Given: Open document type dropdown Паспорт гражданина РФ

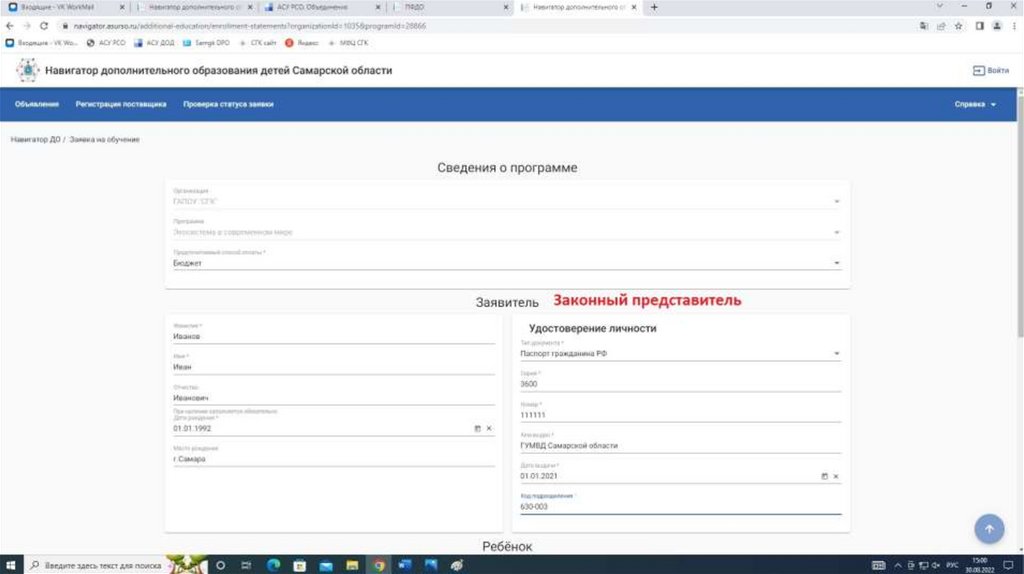Looking at the screenshot, I should coord(836,353).
